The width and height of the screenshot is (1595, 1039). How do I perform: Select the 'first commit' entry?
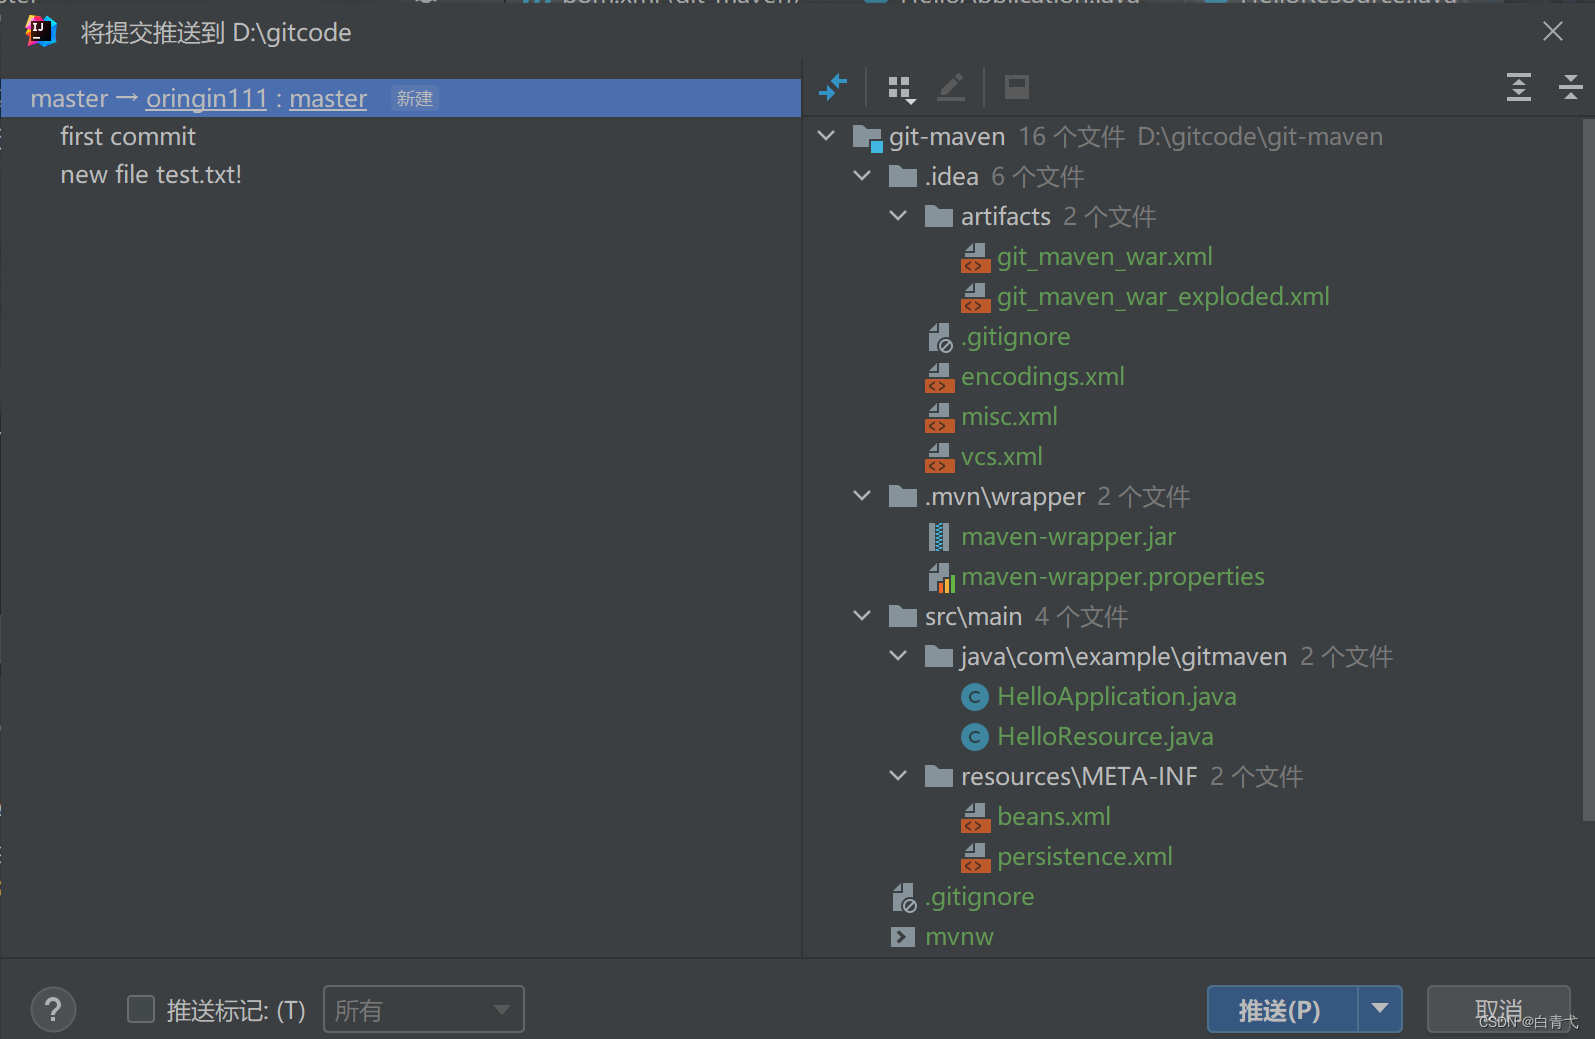pos(128,137)
